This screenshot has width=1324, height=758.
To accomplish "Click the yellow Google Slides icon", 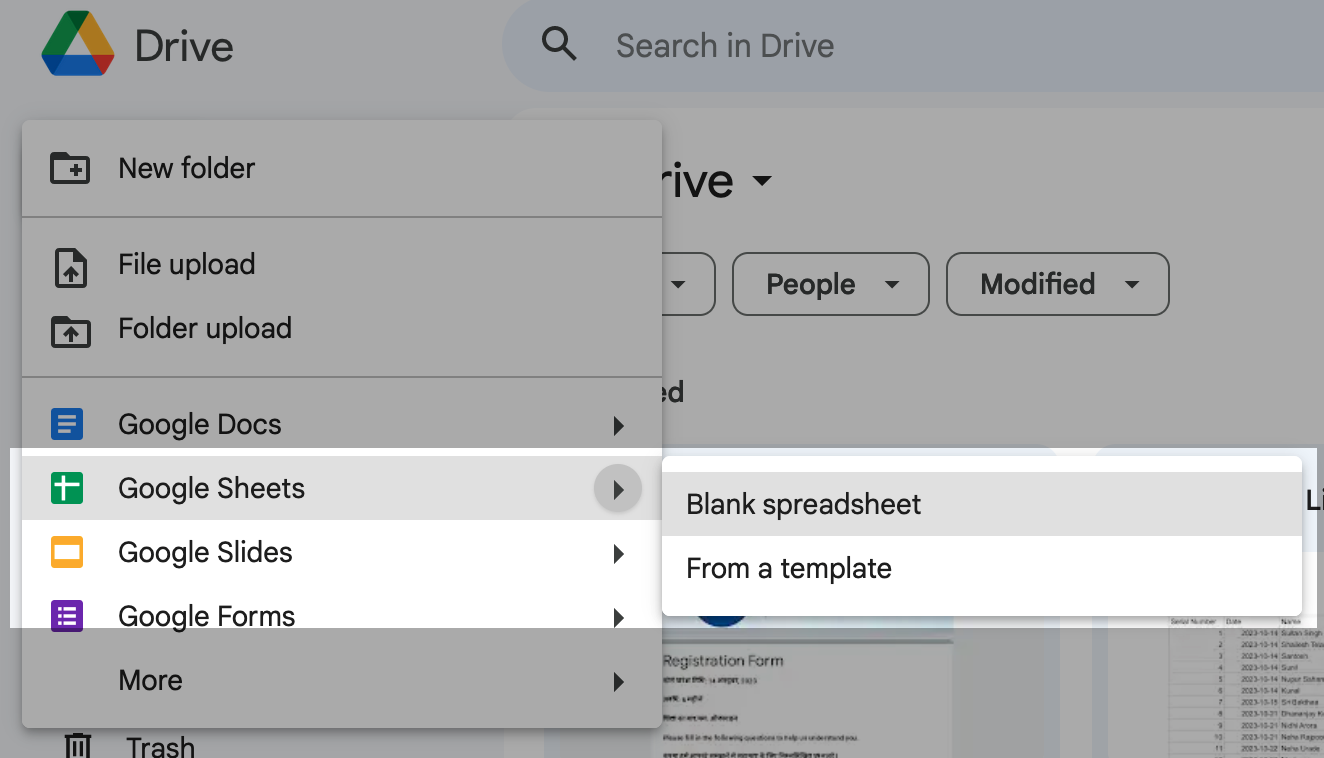I will pos(67,553).
